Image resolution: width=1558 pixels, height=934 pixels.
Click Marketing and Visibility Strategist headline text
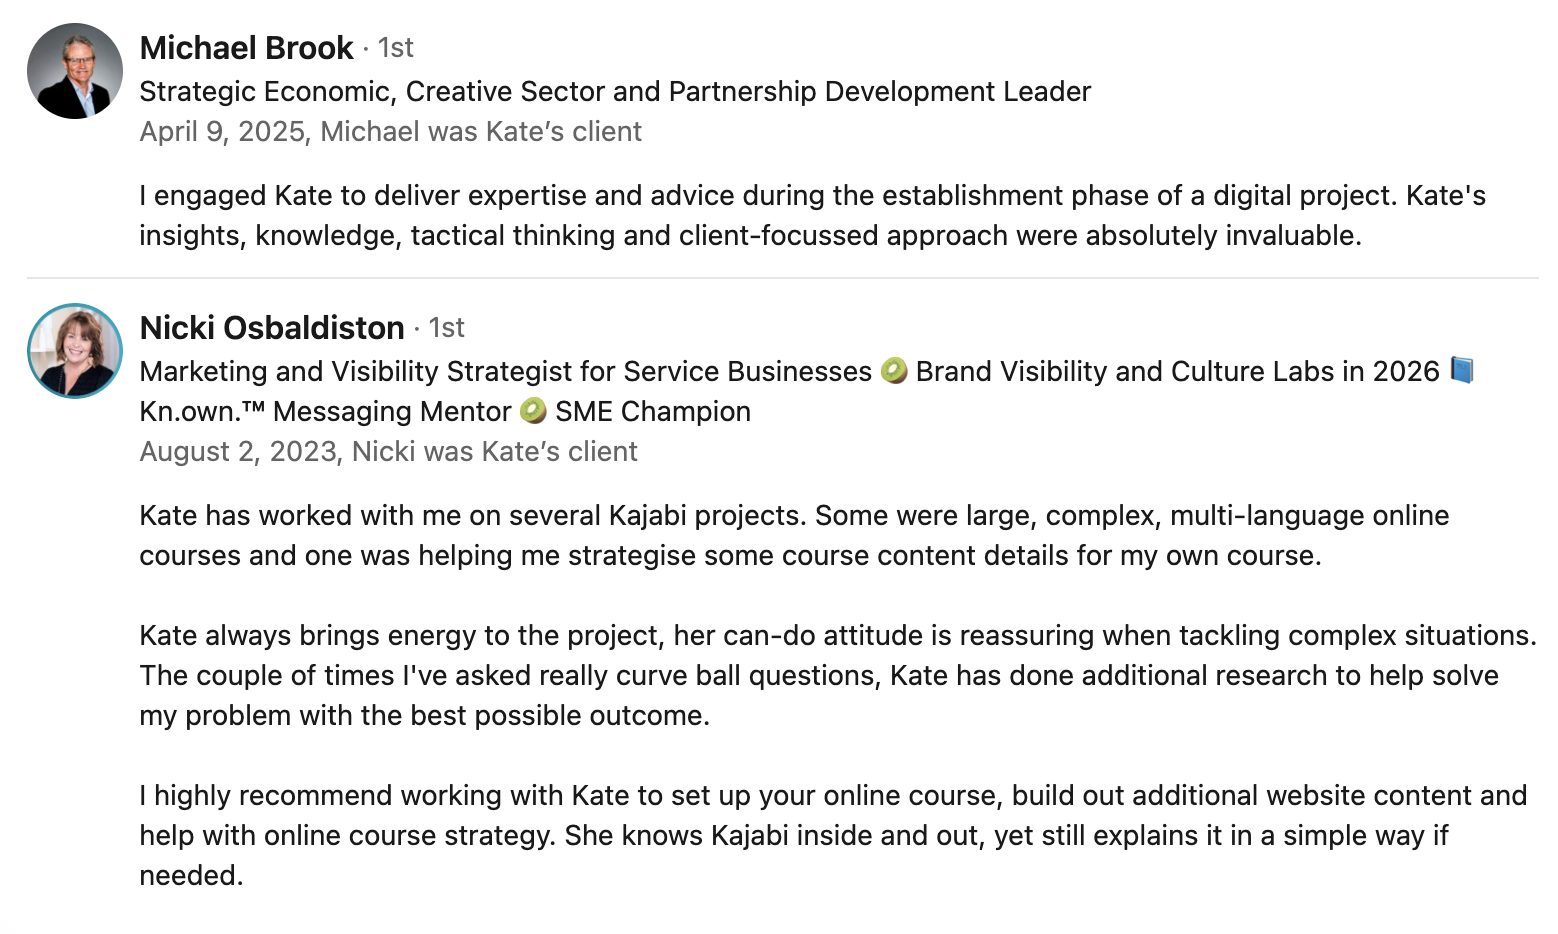click(x=505, y=371)
